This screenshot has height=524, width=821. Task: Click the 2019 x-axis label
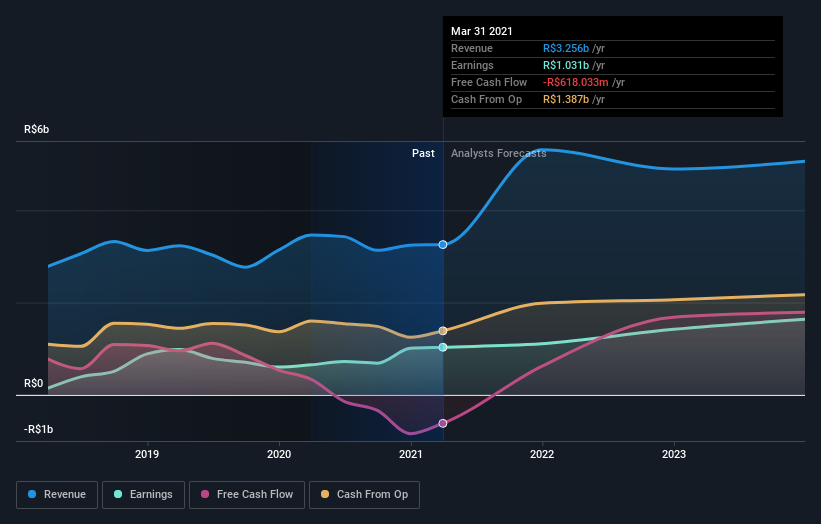point(147,454)
